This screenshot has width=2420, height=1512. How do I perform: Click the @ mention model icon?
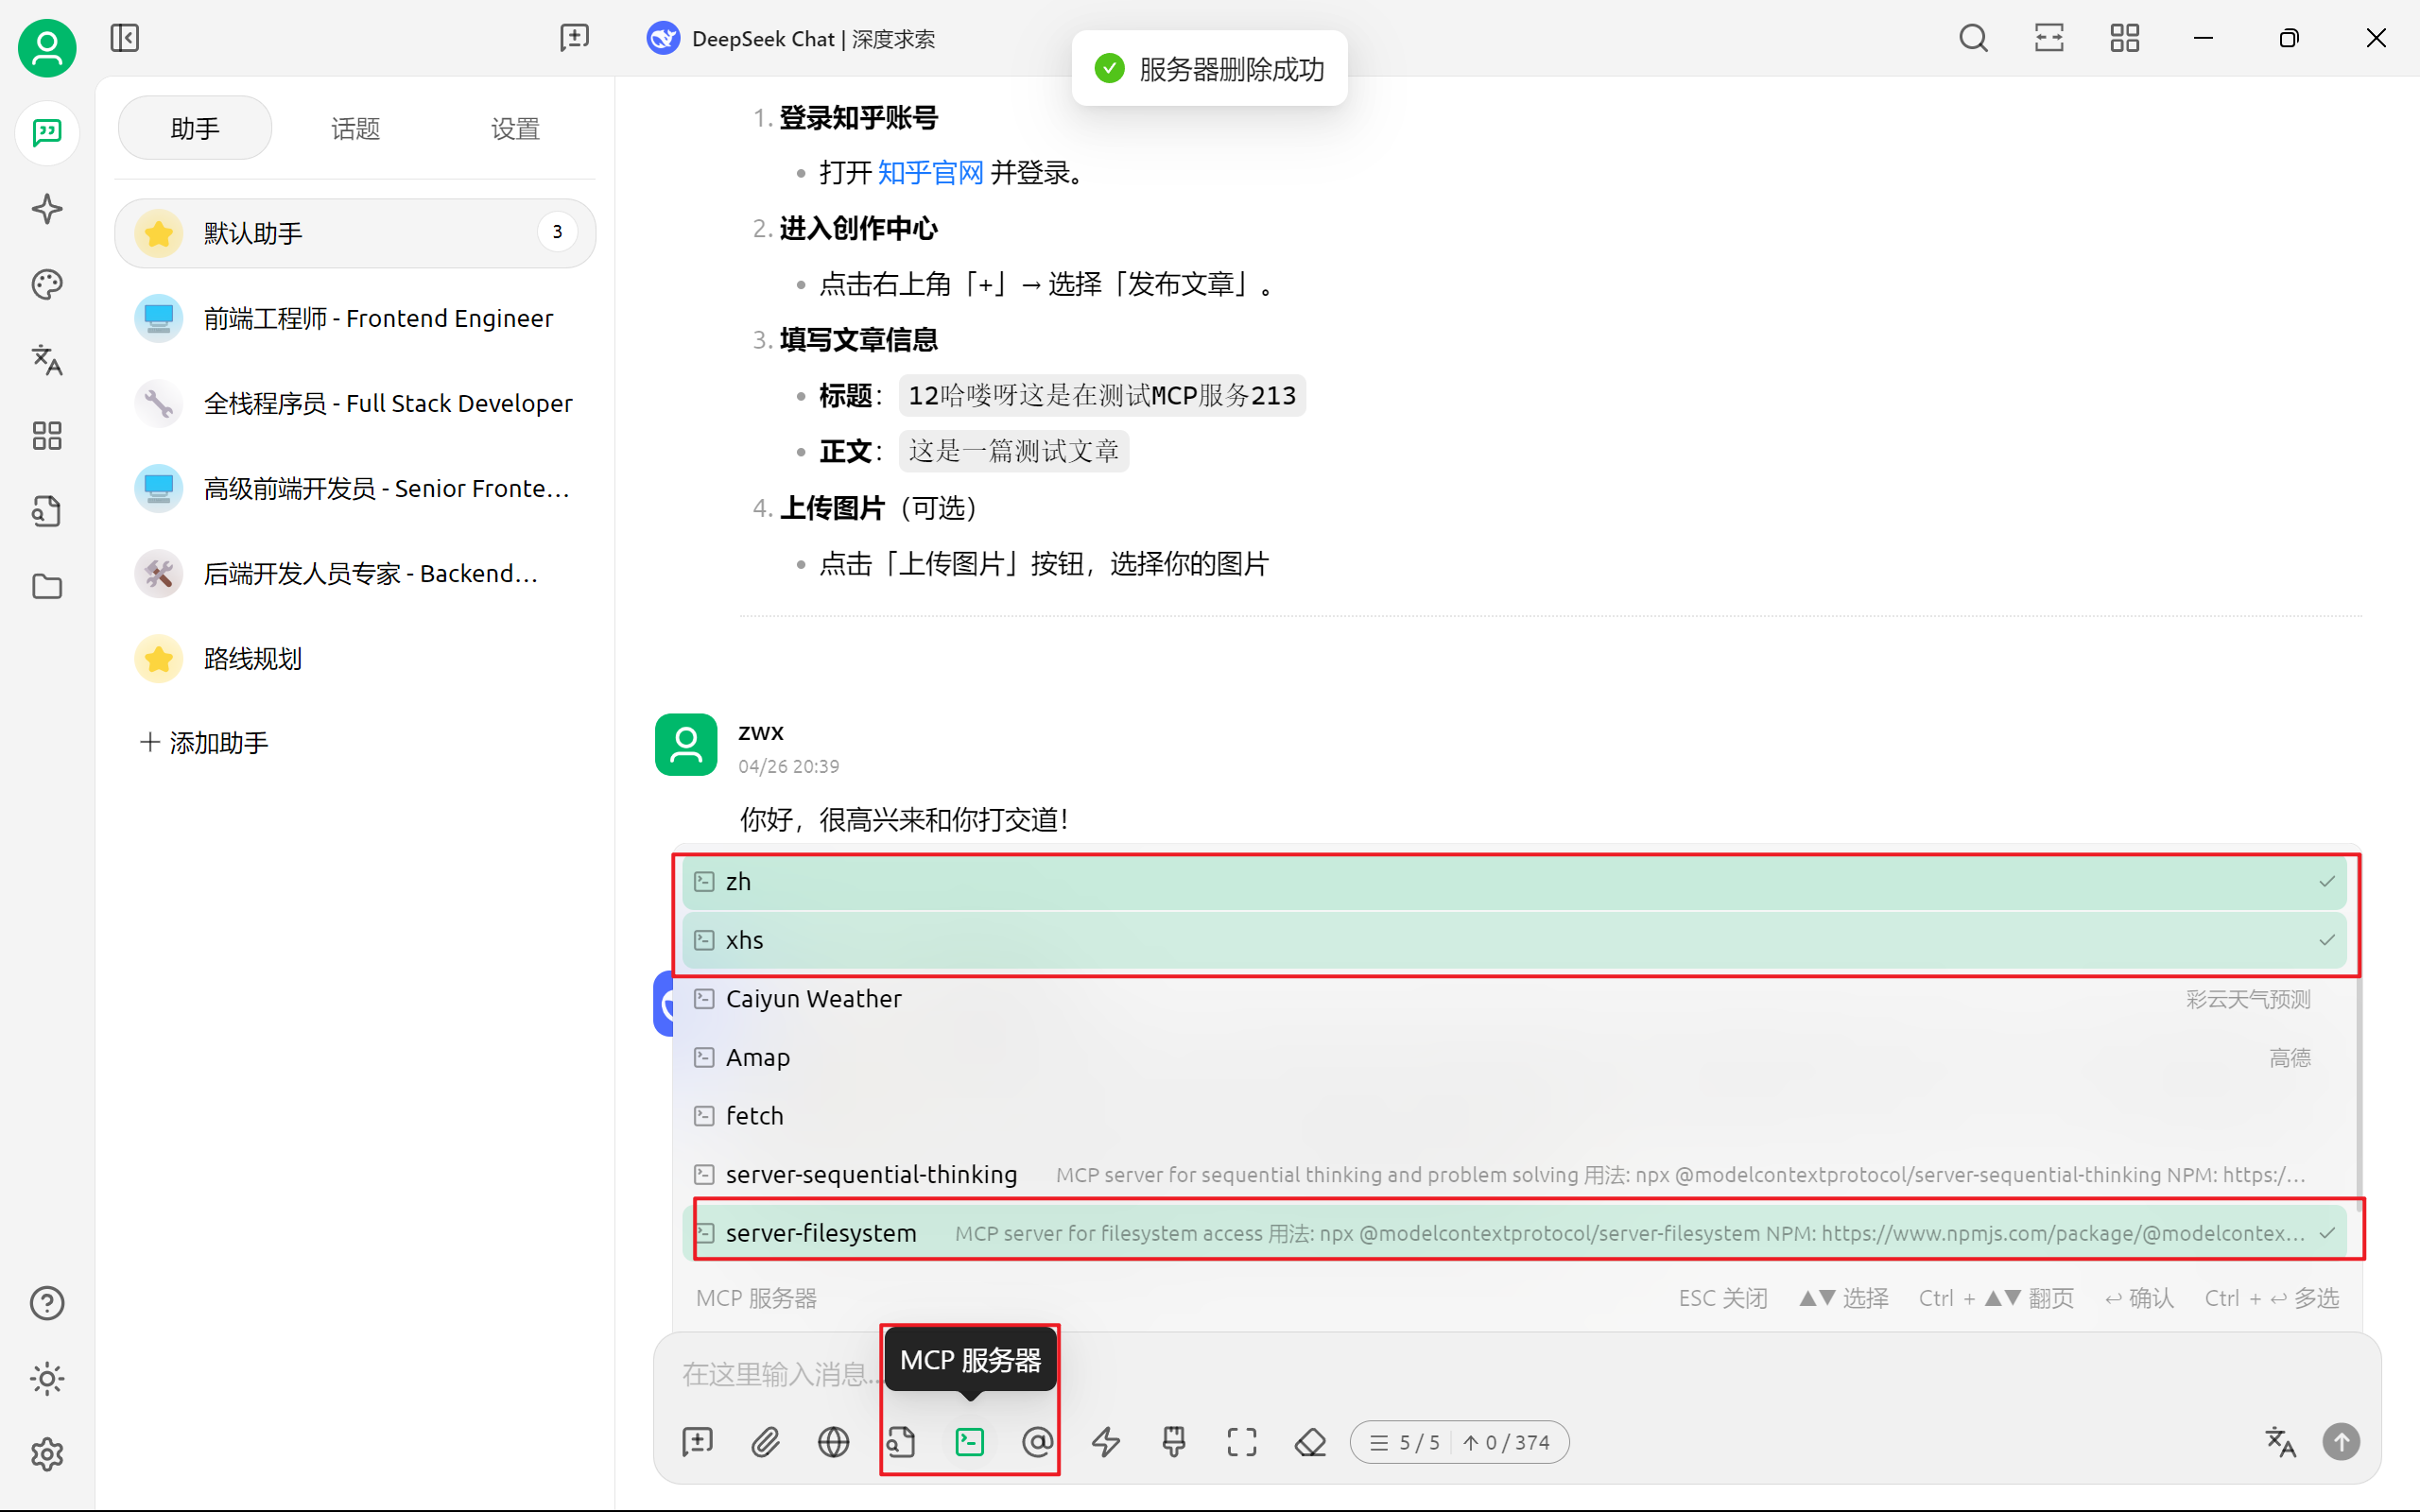pos(1037,1441)
